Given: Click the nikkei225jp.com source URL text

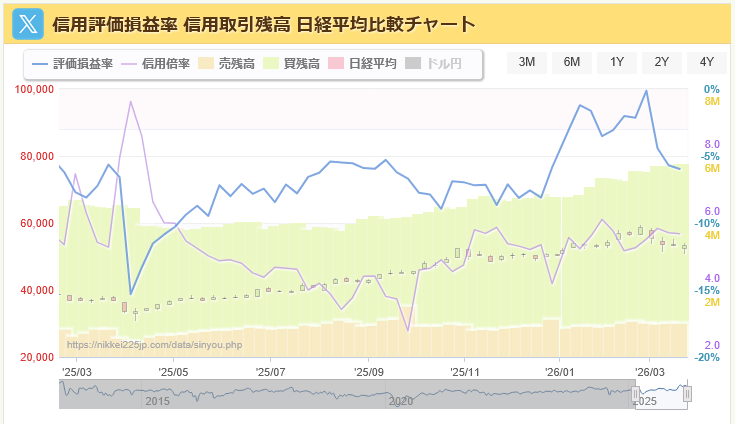Looking at the screenshot, I should tap(154, 345).
